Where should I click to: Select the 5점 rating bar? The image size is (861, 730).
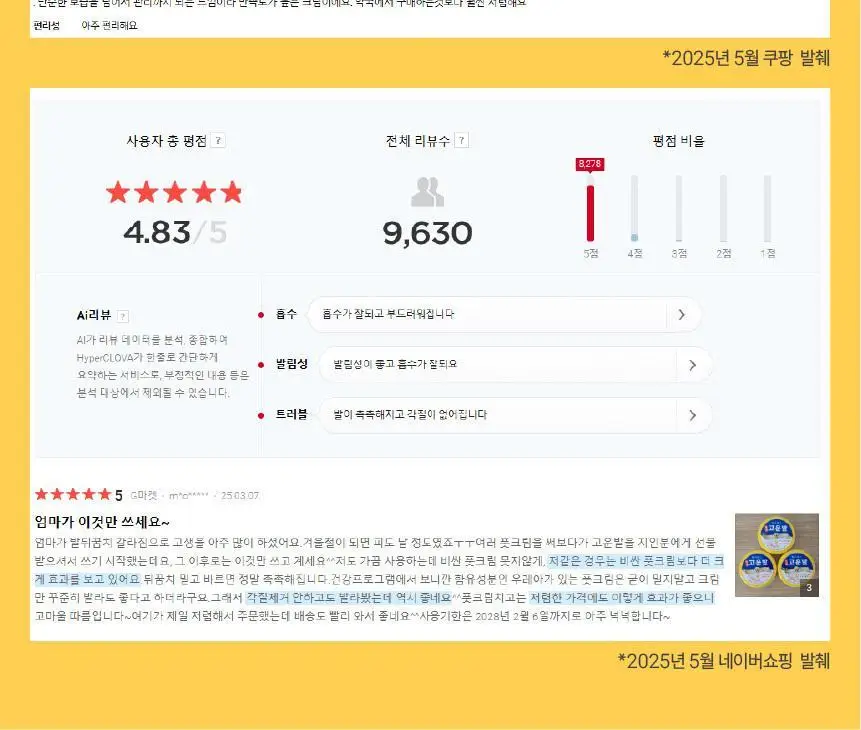[x=590, y=209]
